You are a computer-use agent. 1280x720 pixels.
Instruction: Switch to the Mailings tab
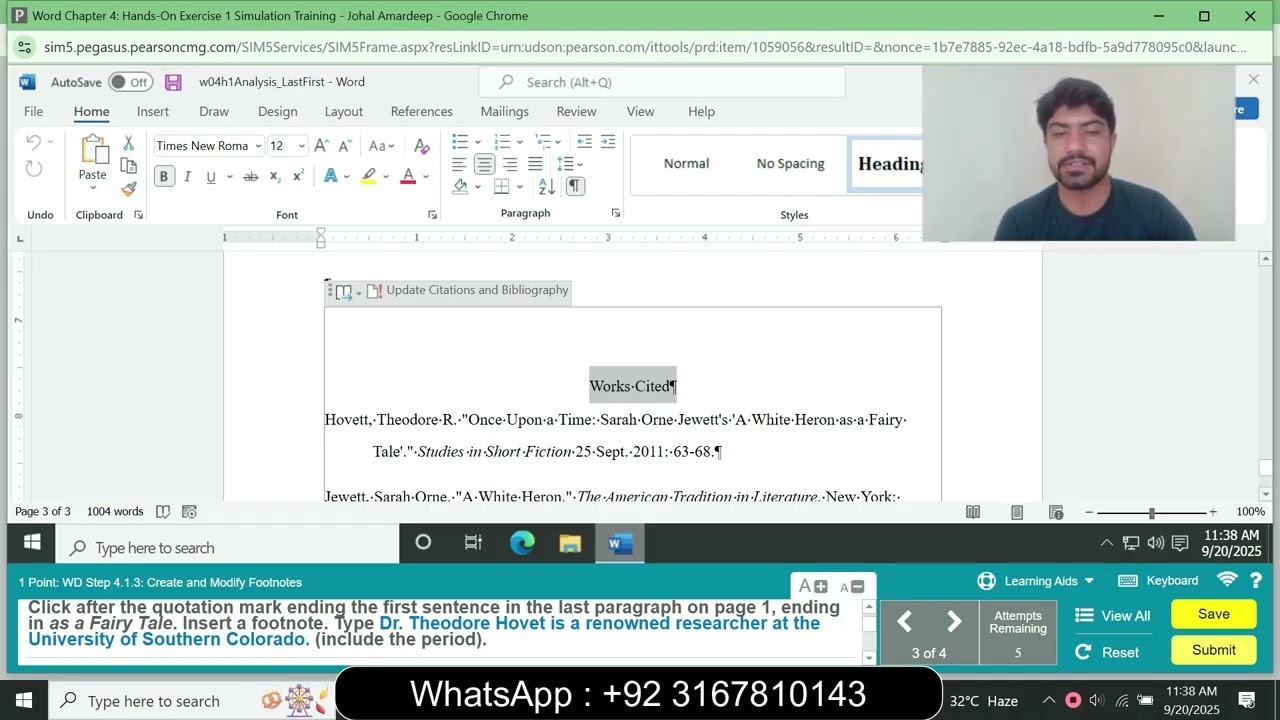[504, 111]
